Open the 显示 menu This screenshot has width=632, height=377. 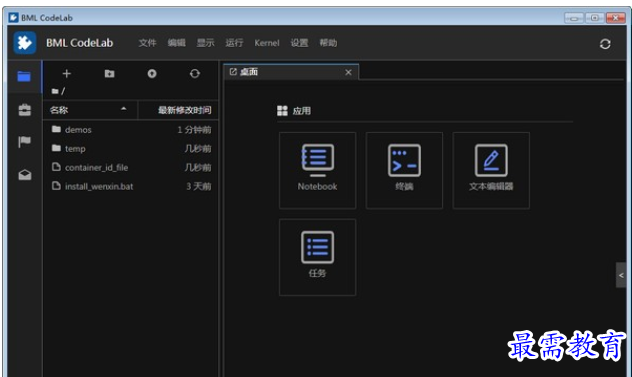(206, 43)
